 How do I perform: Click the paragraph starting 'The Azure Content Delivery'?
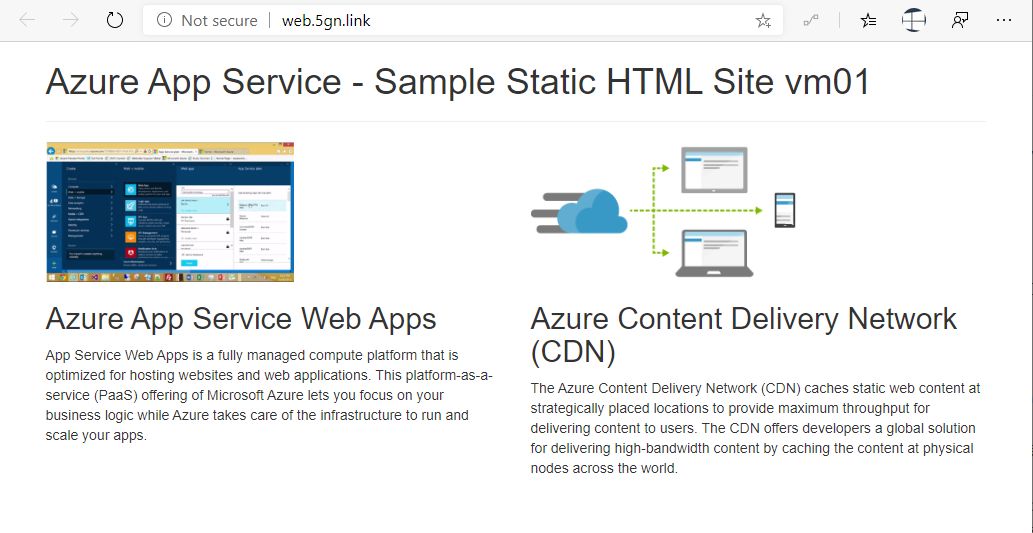[x=756, y=428]
